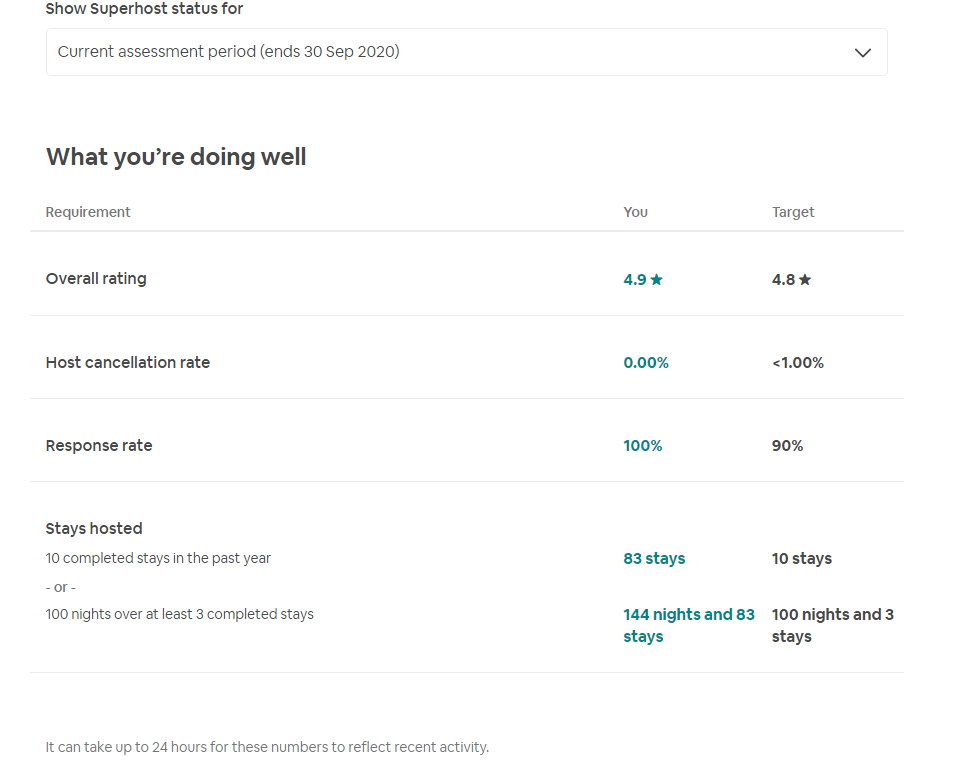Click the 24 hours recent activity note
The image size is (959, 763).
click(267, 747)
